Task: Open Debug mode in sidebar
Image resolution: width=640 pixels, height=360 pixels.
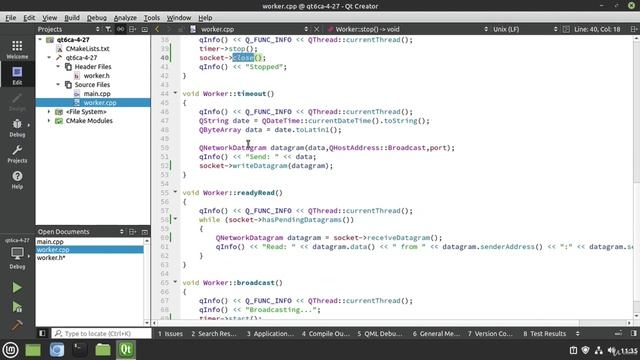Action: click(17, 128)
